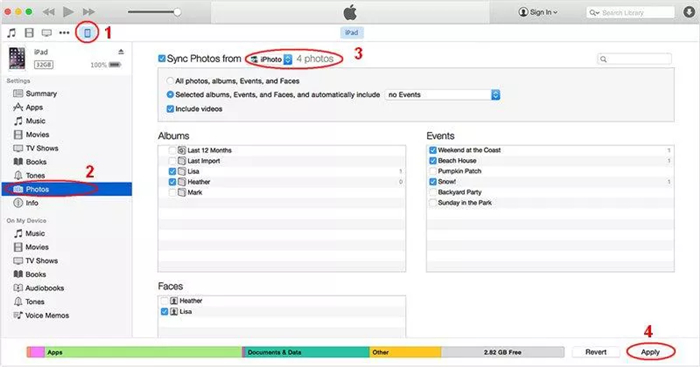The image size is (700, 367).
Task: Select the iPad device icon in toolbar
Action: pos(88,33)
